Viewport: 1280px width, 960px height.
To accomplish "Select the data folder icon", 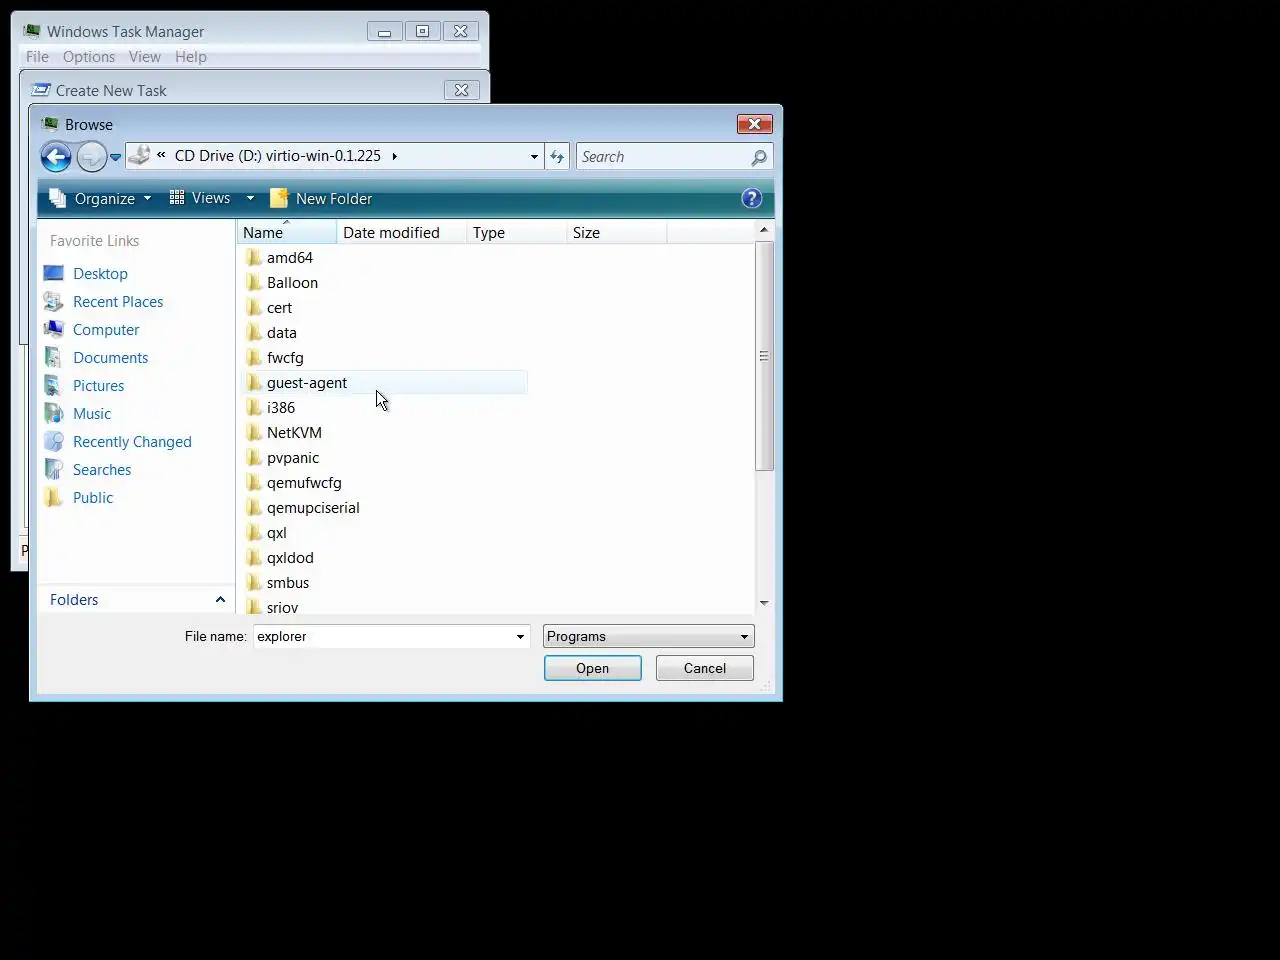I will (254, 332).
